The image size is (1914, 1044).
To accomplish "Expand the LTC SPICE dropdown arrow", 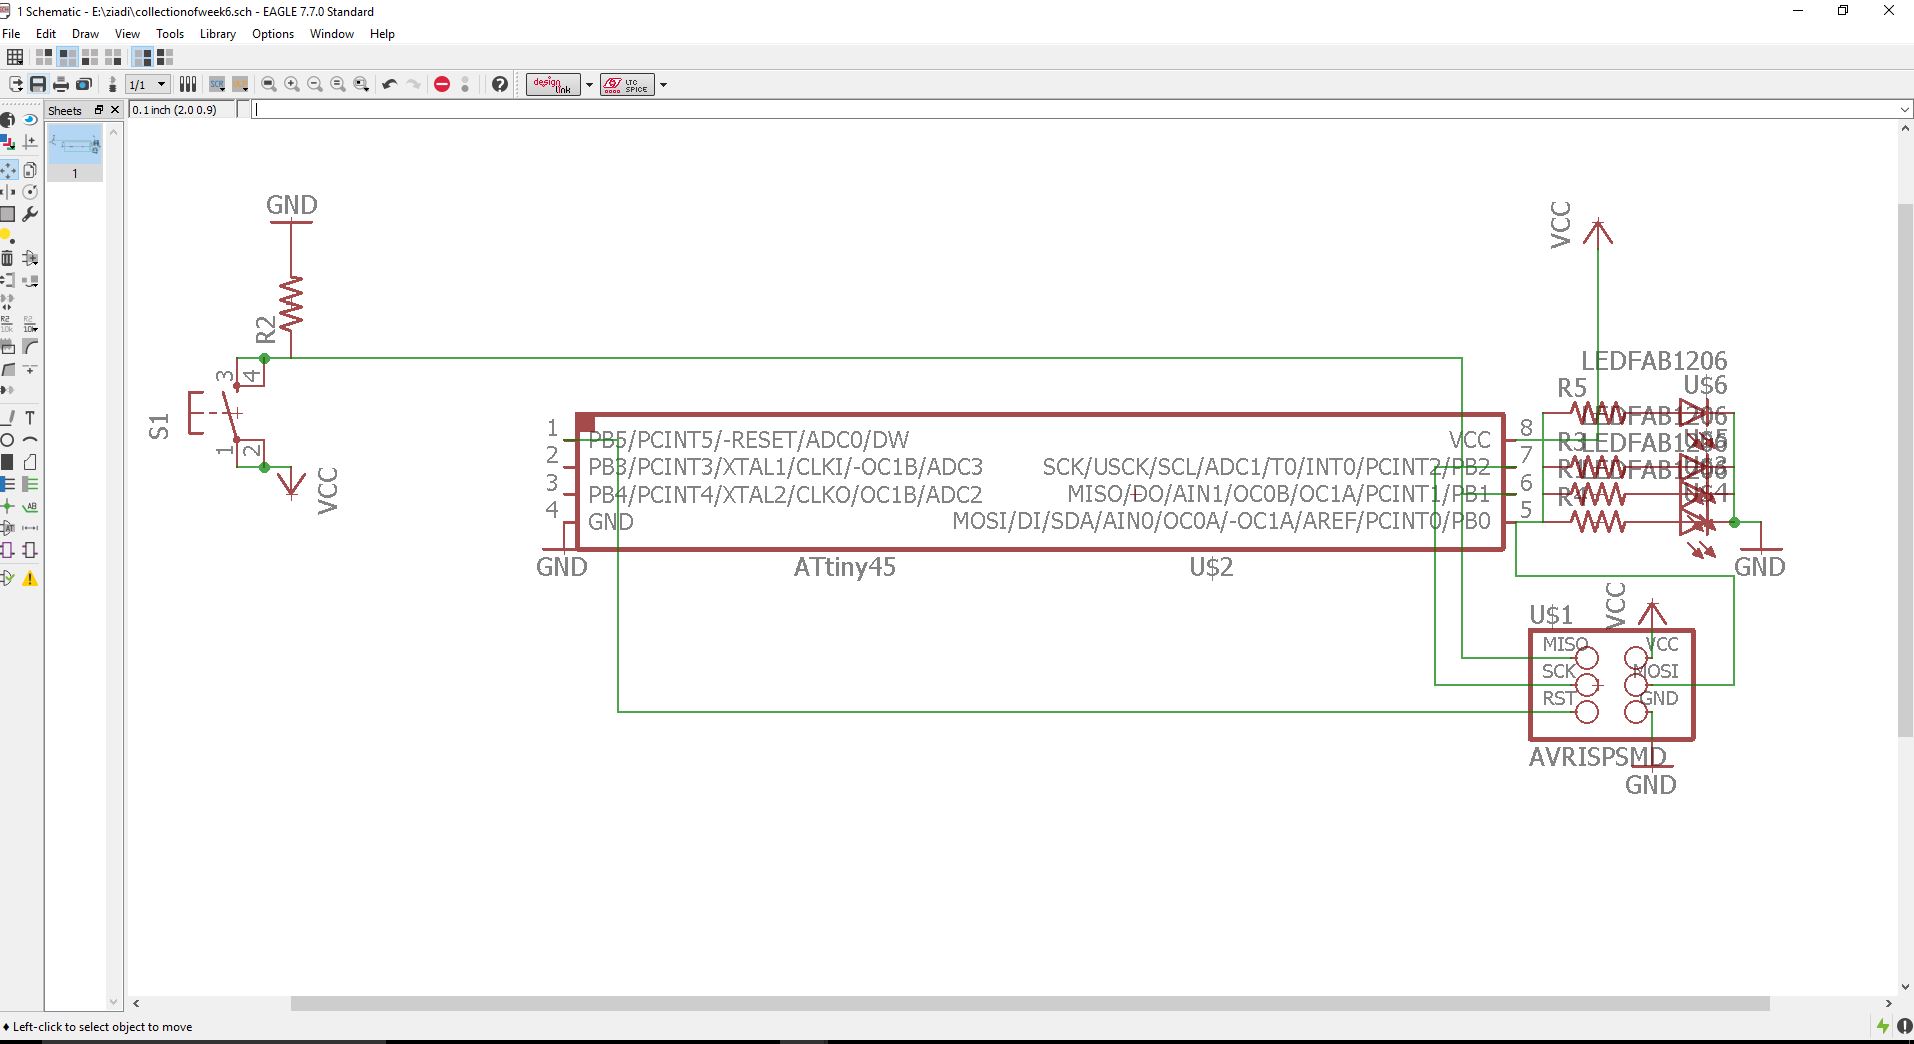I will (663, 85).
